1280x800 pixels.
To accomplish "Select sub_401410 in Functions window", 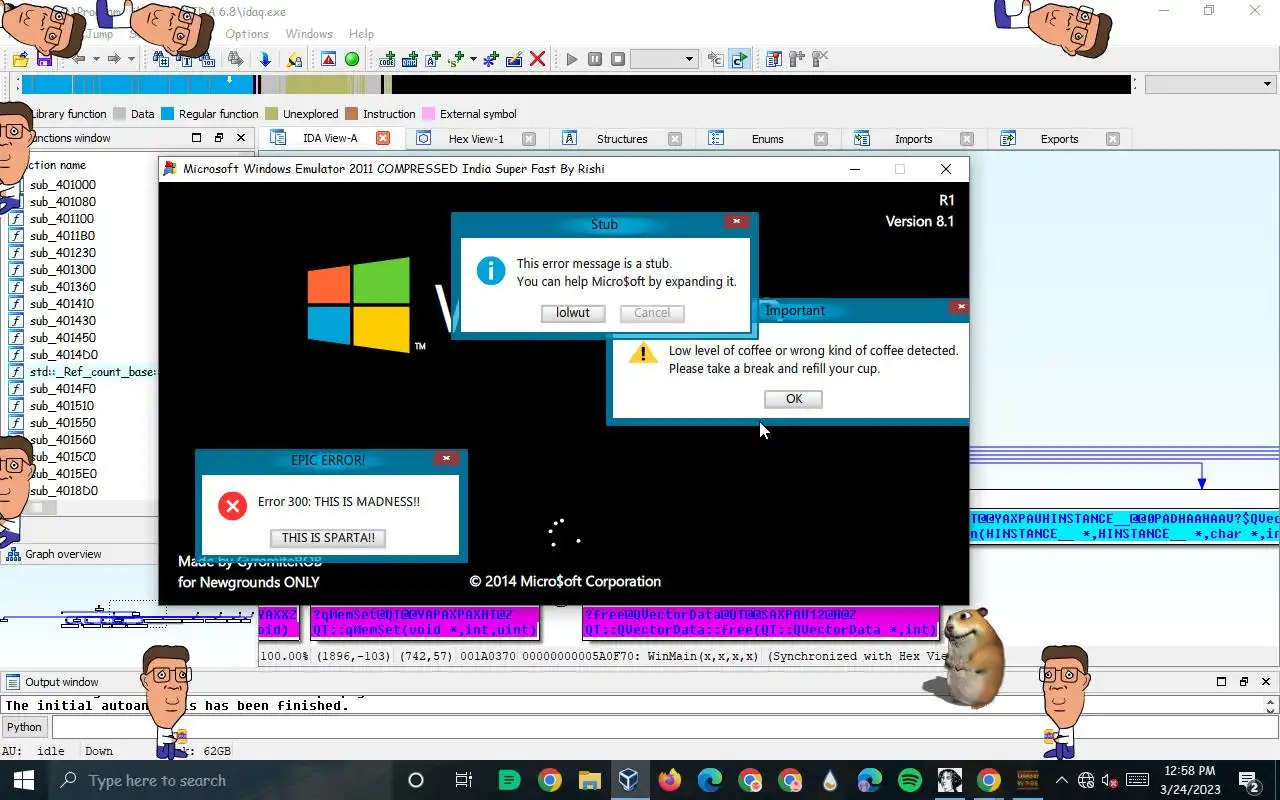I will pyautogui.click(x=62, y=304).
